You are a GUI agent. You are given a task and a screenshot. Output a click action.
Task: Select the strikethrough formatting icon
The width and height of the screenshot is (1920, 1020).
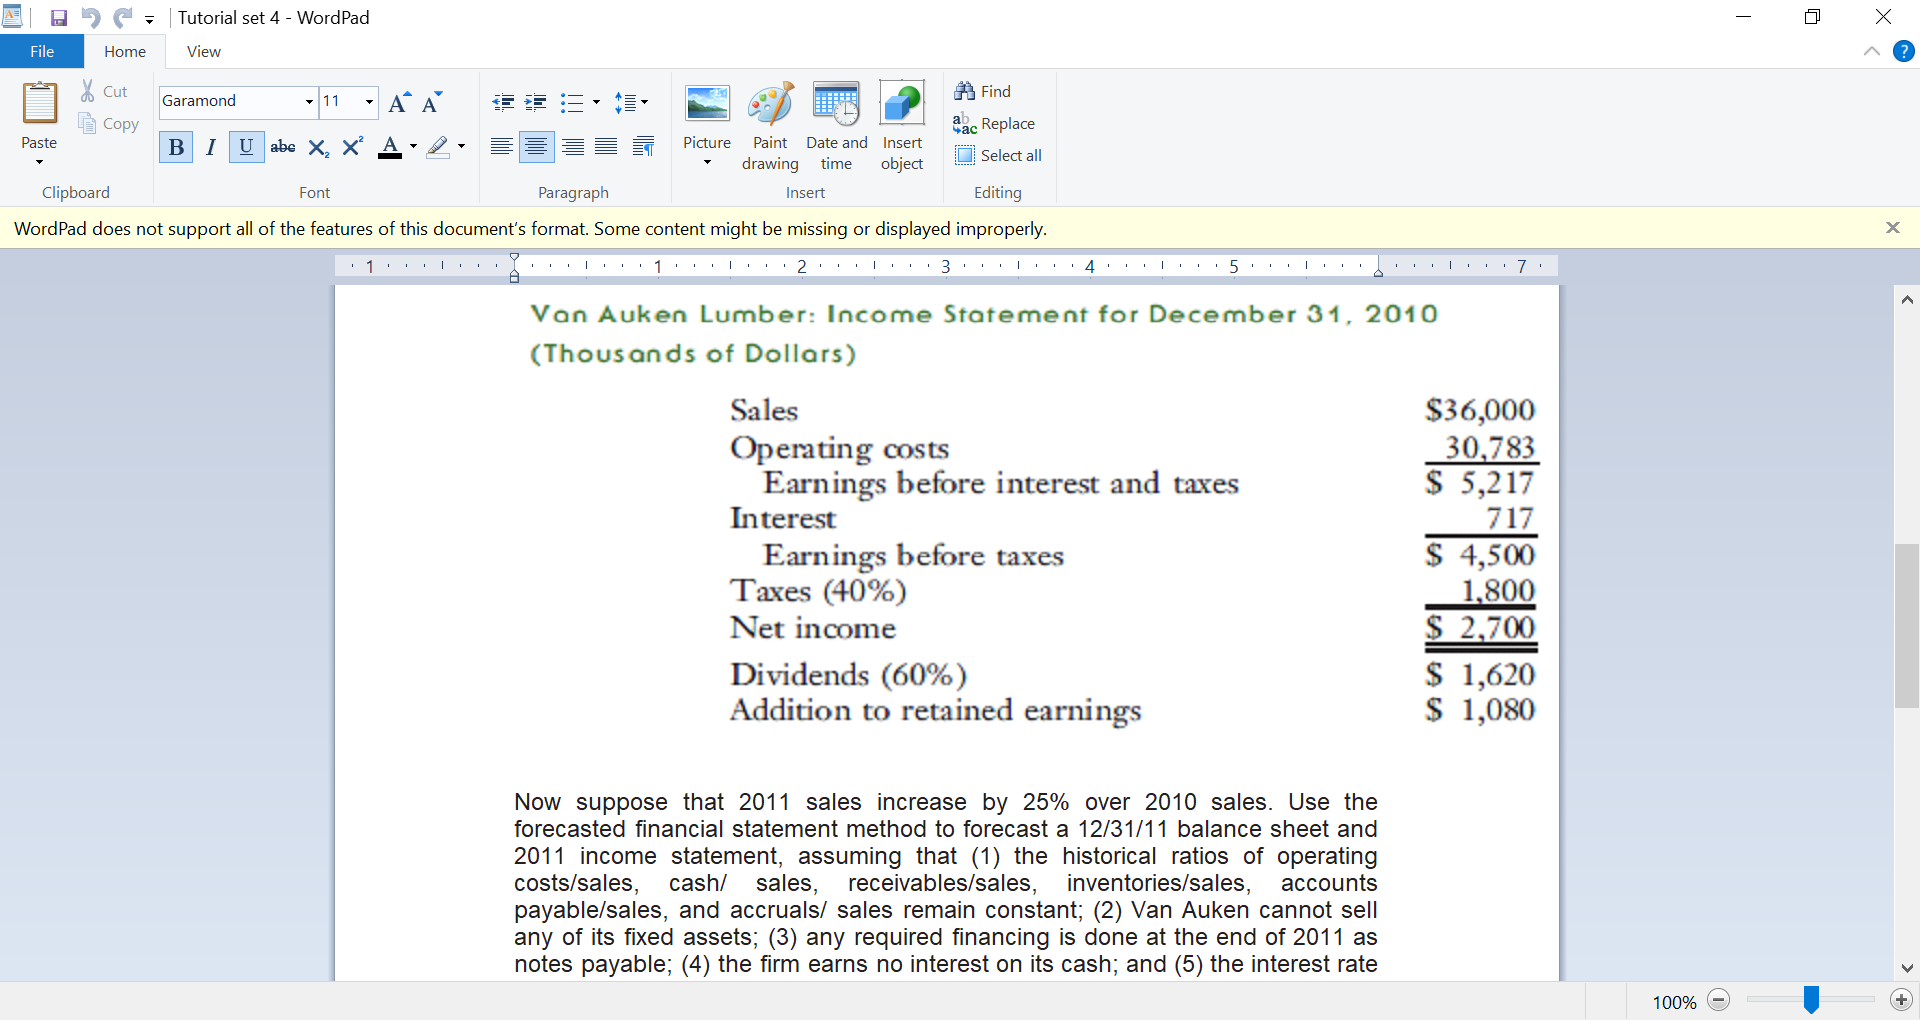point(283,147)
